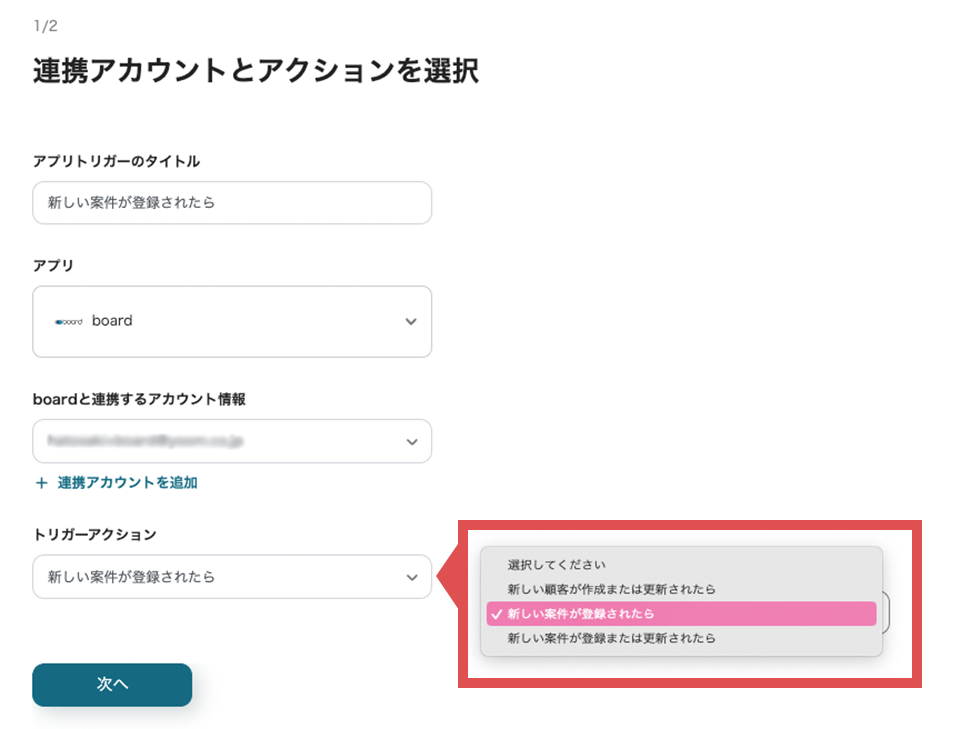Image resolution: width=964 pixels, height=729 pixels.
Task: Click the plus icon beside 連携アカウントを追加
Action: click(x=42, y=483)
